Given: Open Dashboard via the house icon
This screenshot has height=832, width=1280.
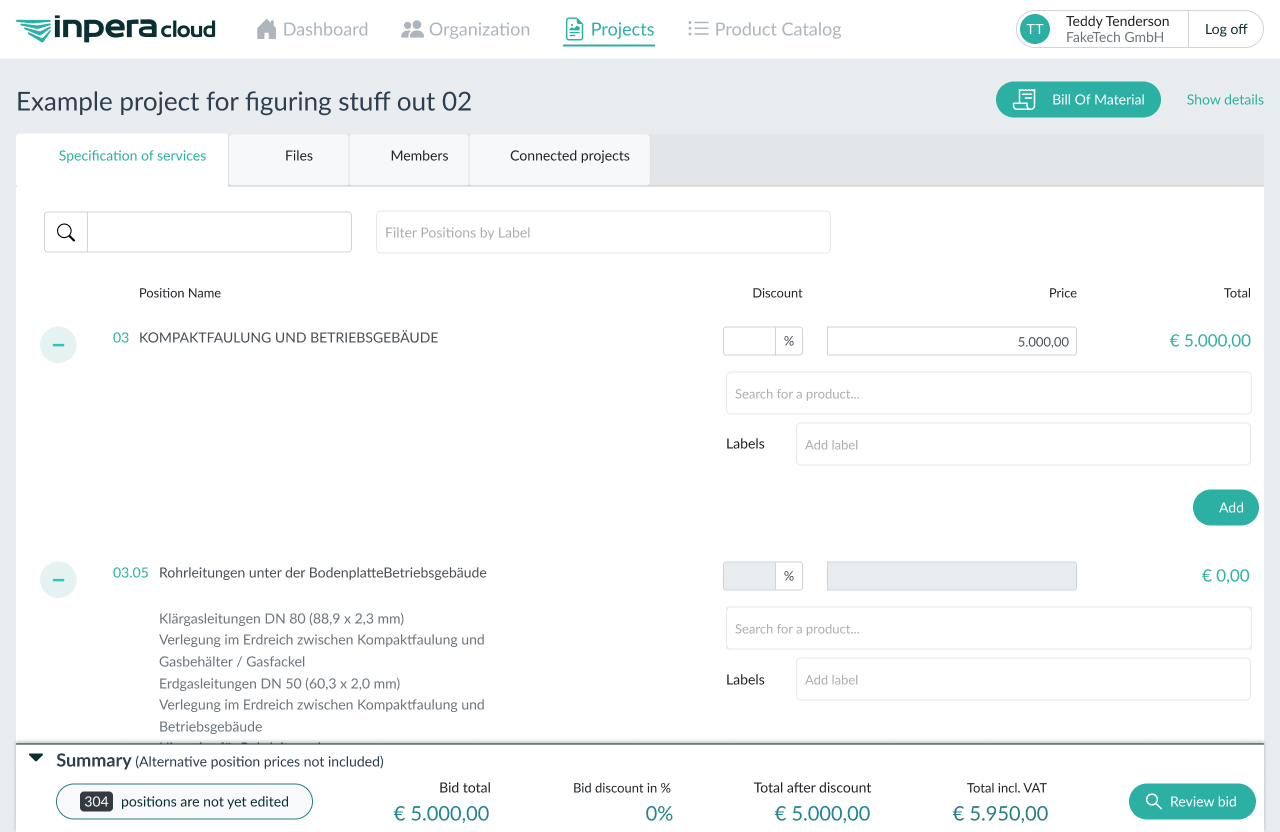Looking at the screenshot, I should [266, 29].
